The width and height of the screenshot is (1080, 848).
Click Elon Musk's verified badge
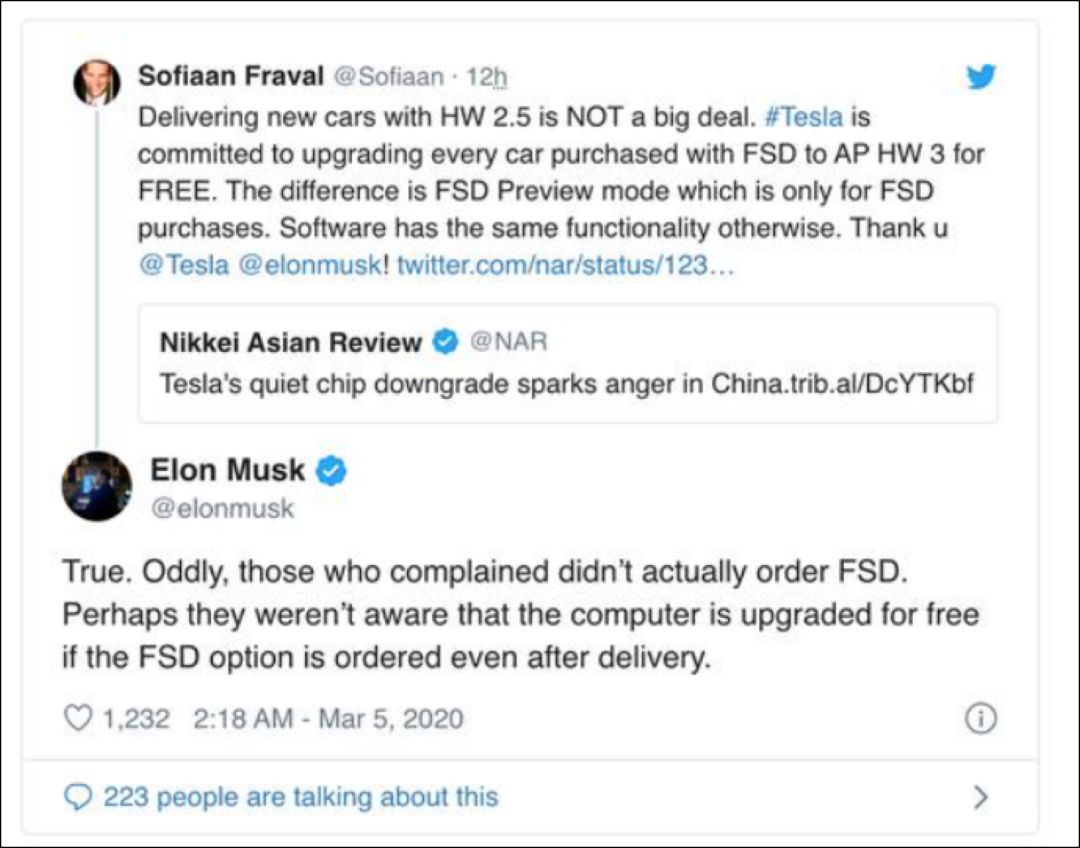click(x=332, y=470)
